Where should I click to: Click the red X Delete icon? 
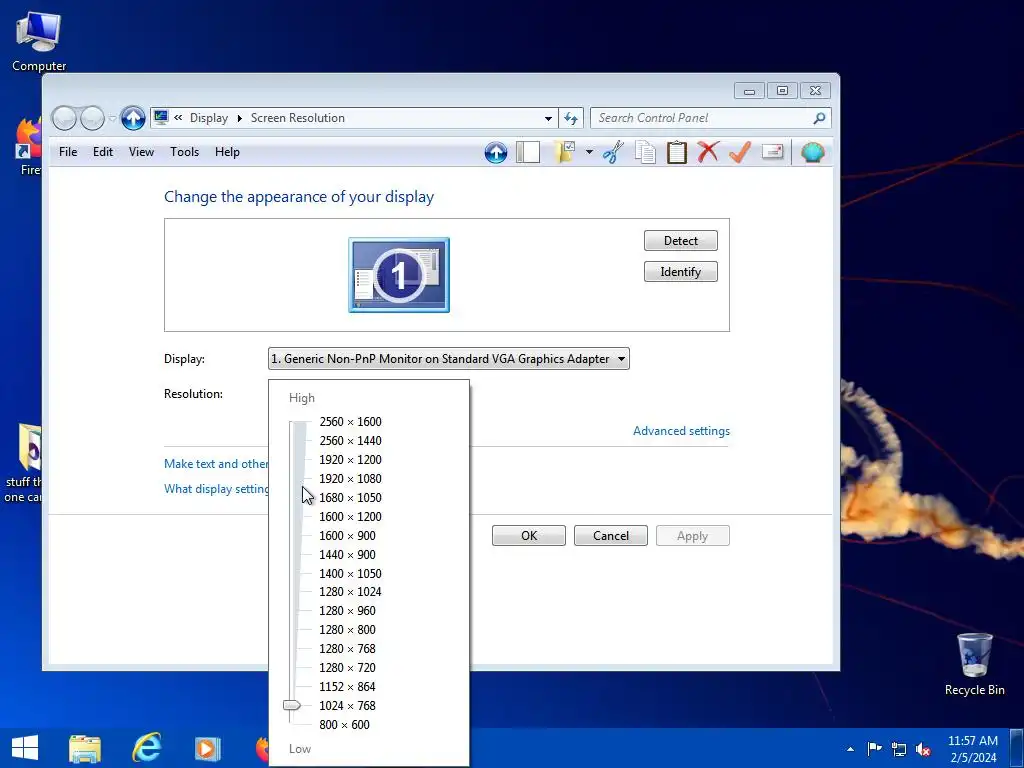(x=708, y=152)
